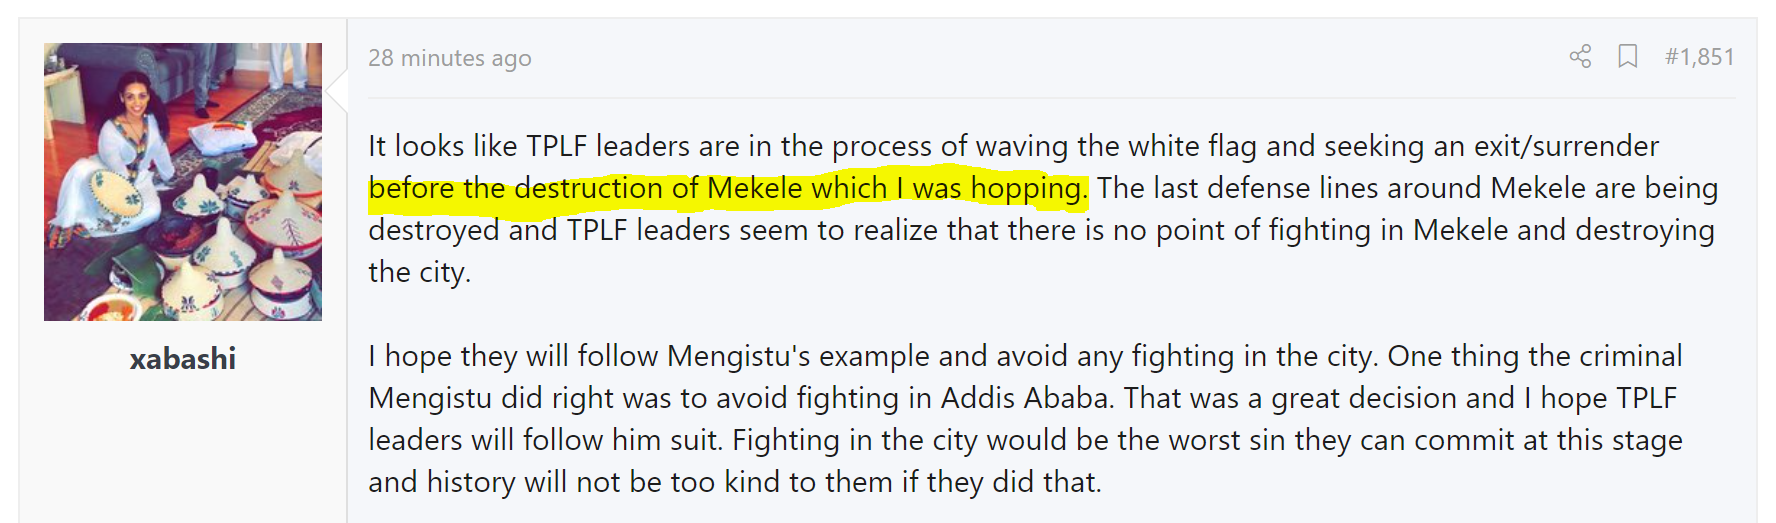Click the last line 'and history will not'
The height and width of the screenshot is (523, 1776).
click(x=734, y=482)
